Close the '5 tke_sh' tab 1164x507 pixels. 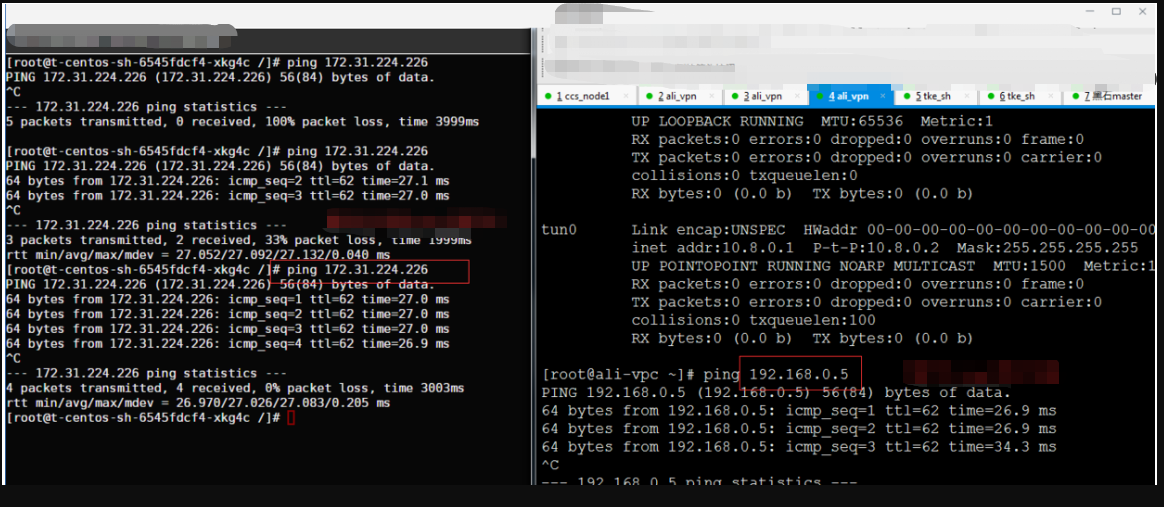point(967,97)
